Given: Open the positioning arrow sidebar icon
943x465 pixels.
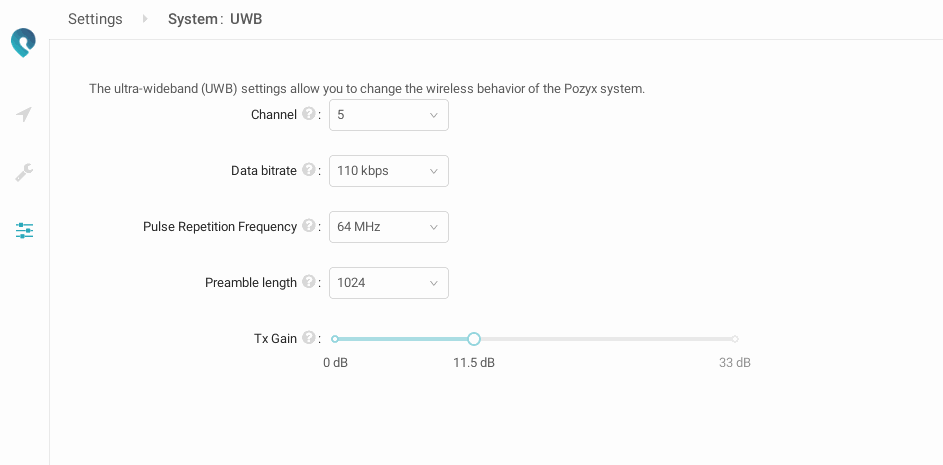Looking at the screenshot, I should pos(24,115).
